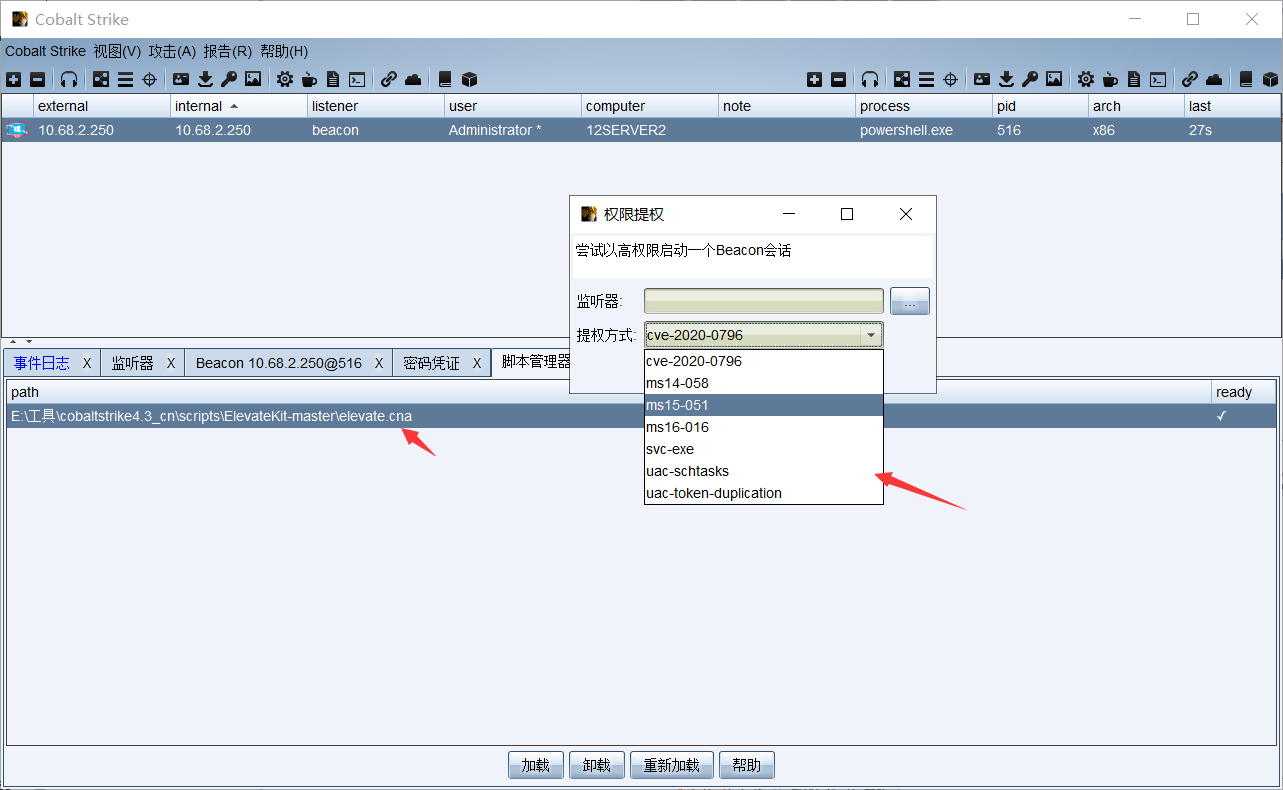Click Scripted Web Delivery terminal icon in first toolbar

tap(357, 79)
